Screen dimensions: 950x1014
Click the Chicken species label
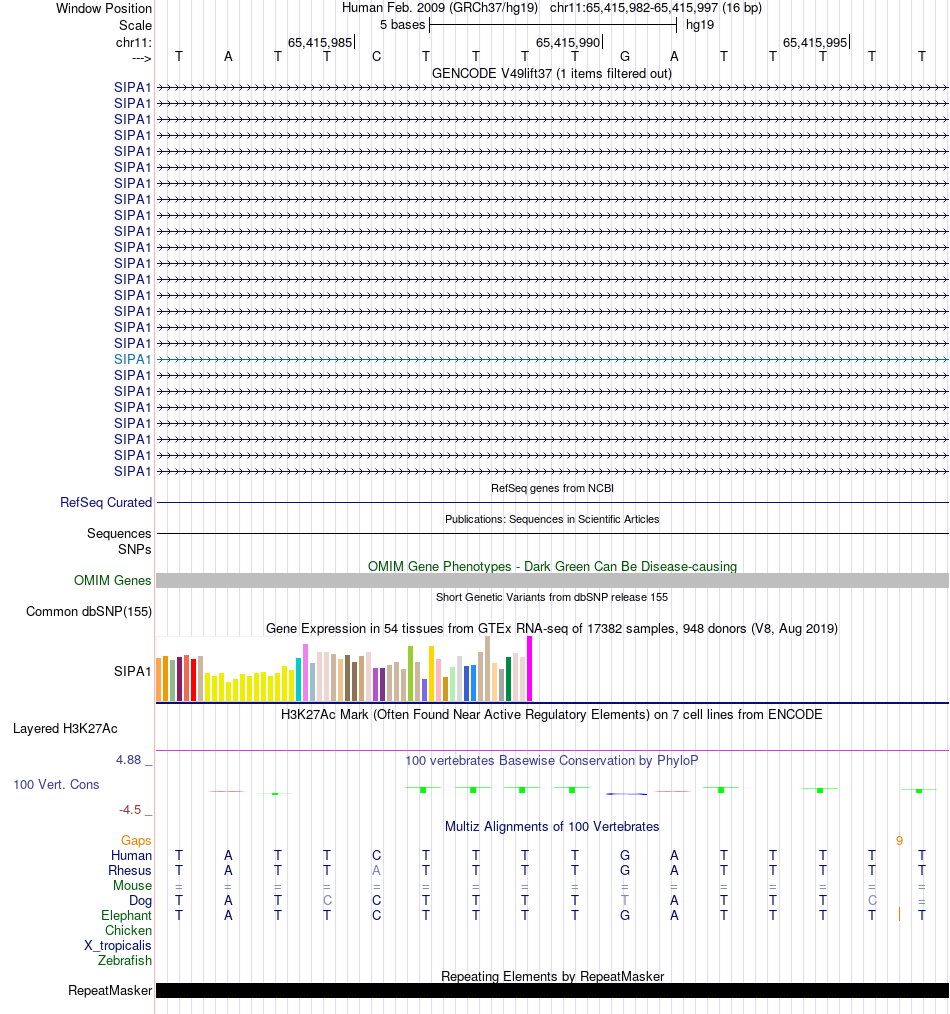[x=129, y=931]
